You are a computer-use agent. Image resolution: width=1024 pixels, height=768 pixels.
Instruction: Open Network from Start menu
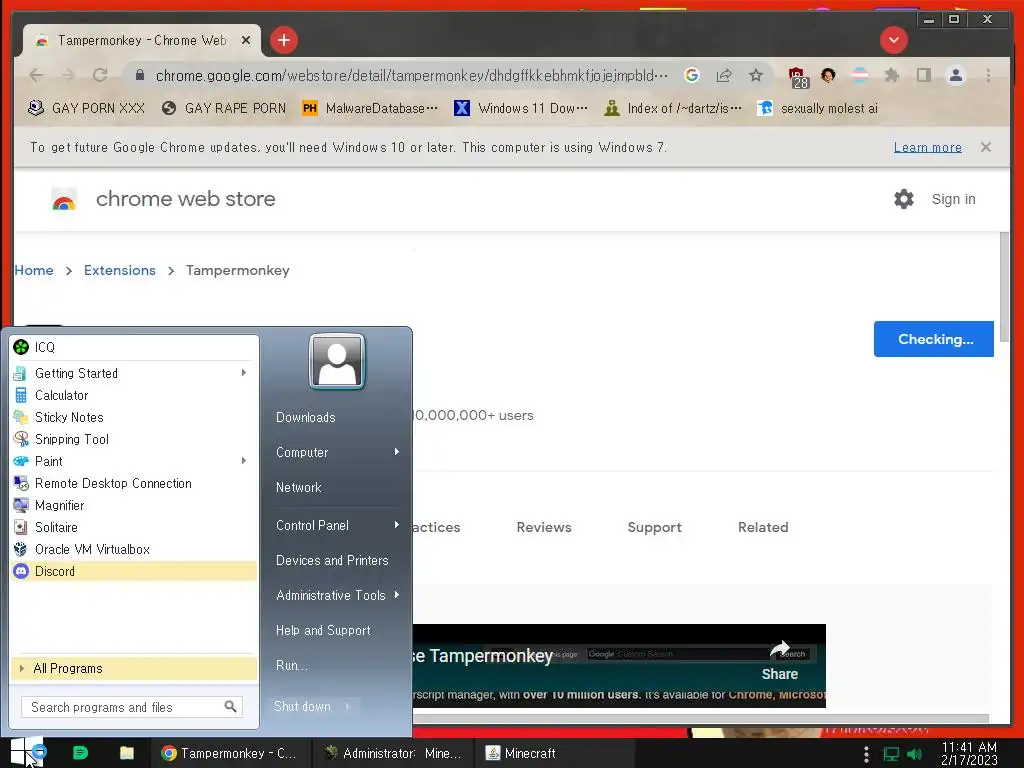298,487
